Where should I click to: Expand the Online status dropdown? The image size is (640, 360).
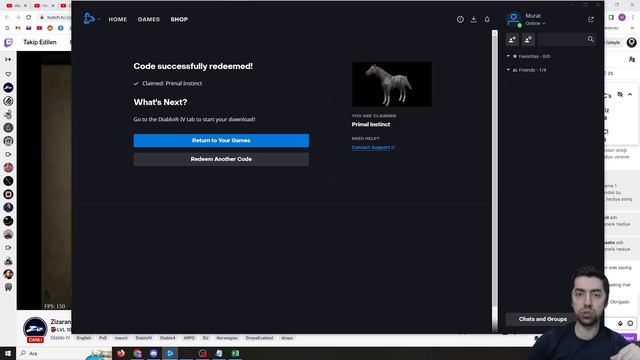click(x=535, y=24)
